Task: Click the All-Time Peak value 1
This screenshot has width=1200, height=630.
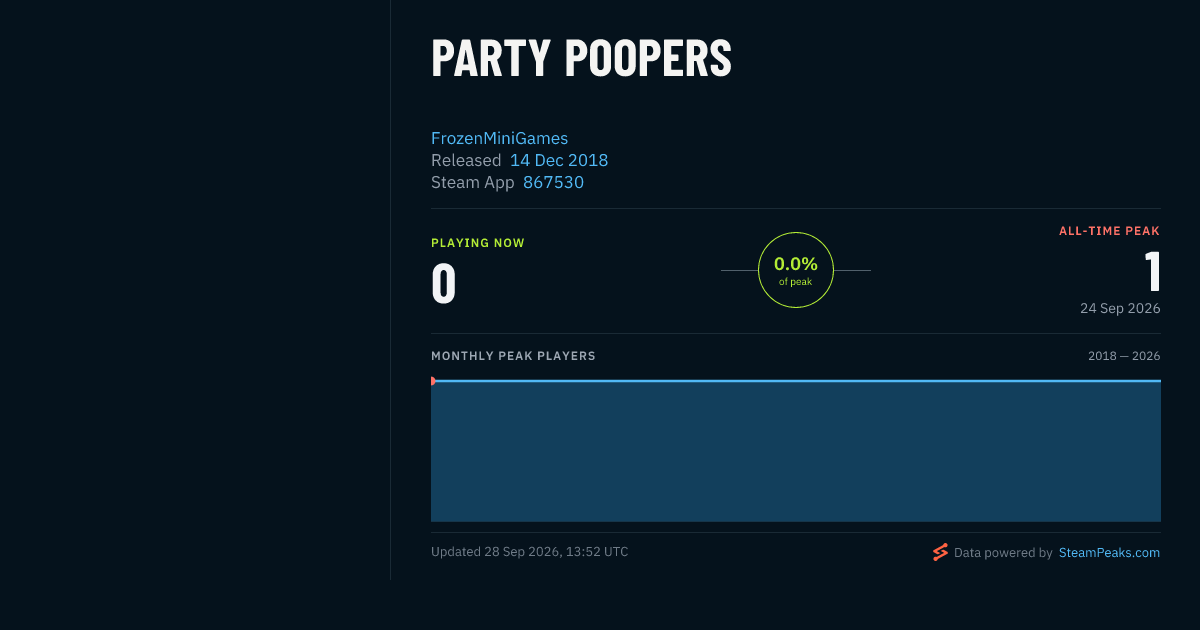Action: (1152, 271)
